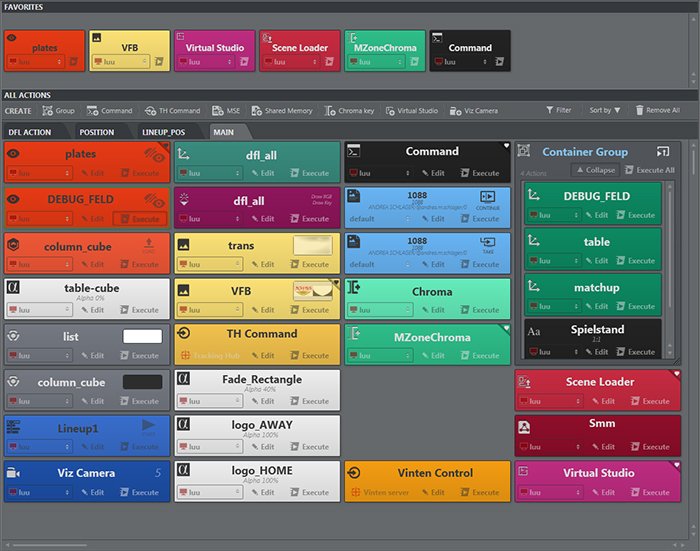
Task: Toggle favorite heart on Scene Loader action
Action: [x=676, y=373]
